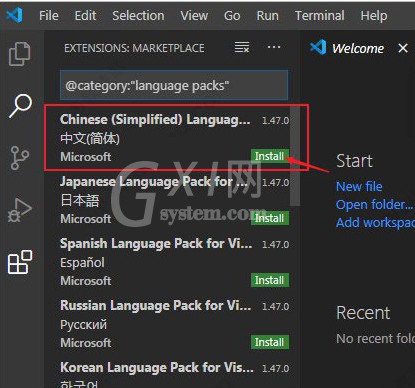Click the Add workspace folder link
This screenshot has height=388, width=415.
375,223
